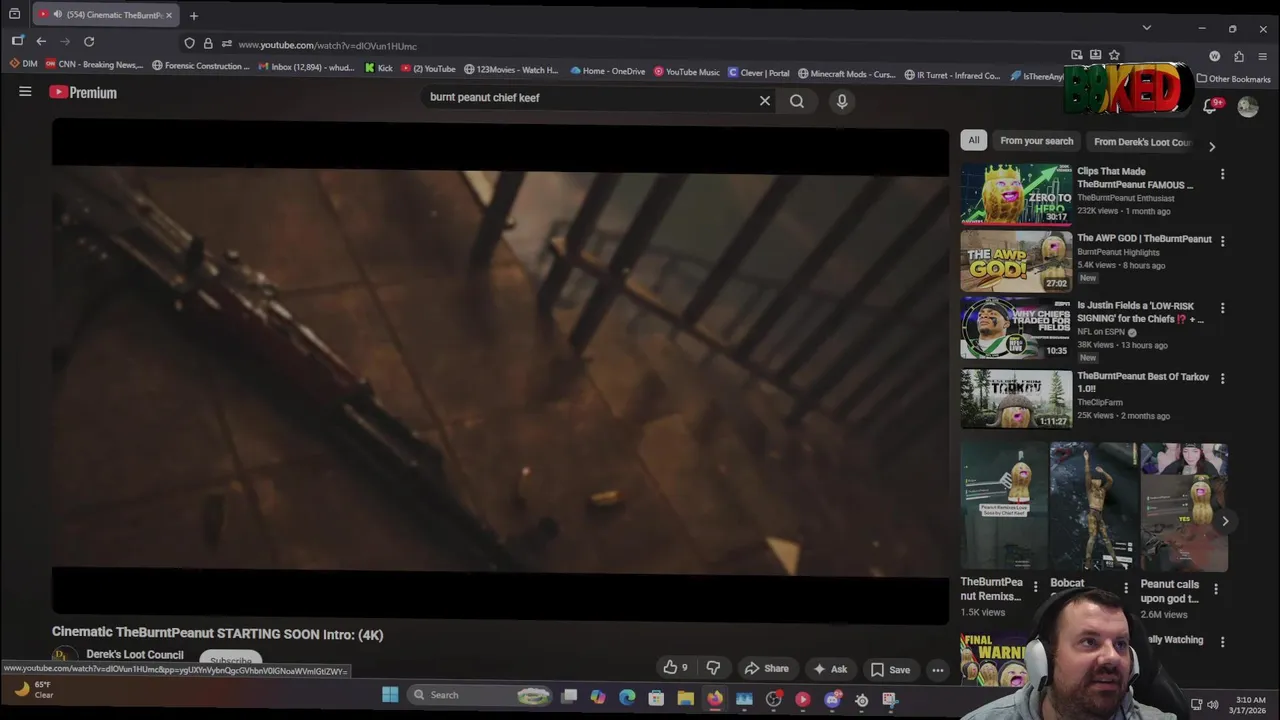Open options menu for Justin Fields video
This screenshot has height=720, width=1280.
(x=1222, y=308)
